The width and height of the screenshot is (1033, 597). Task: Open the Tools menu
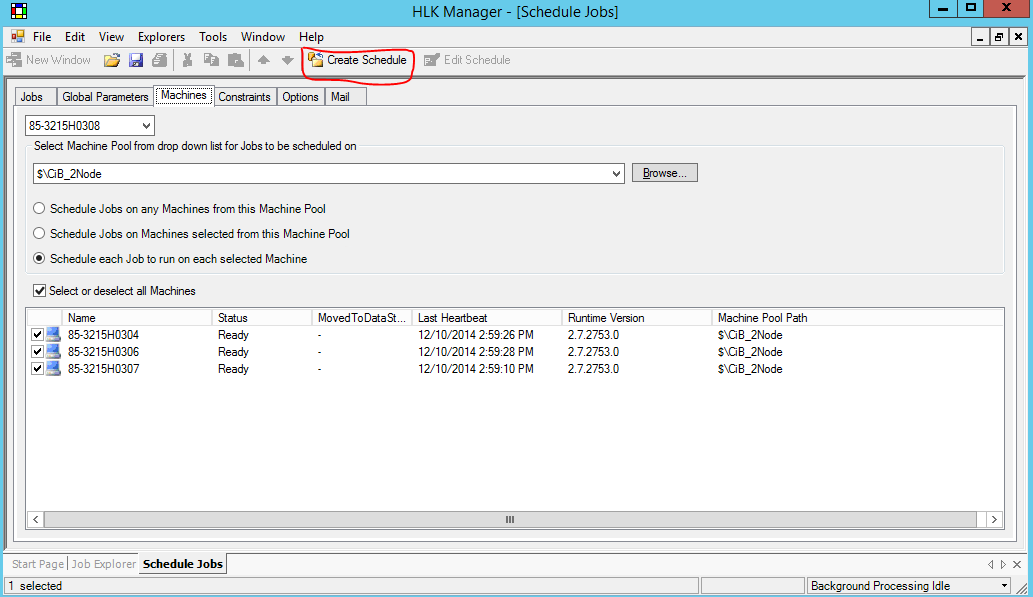[x=213, y=37]
